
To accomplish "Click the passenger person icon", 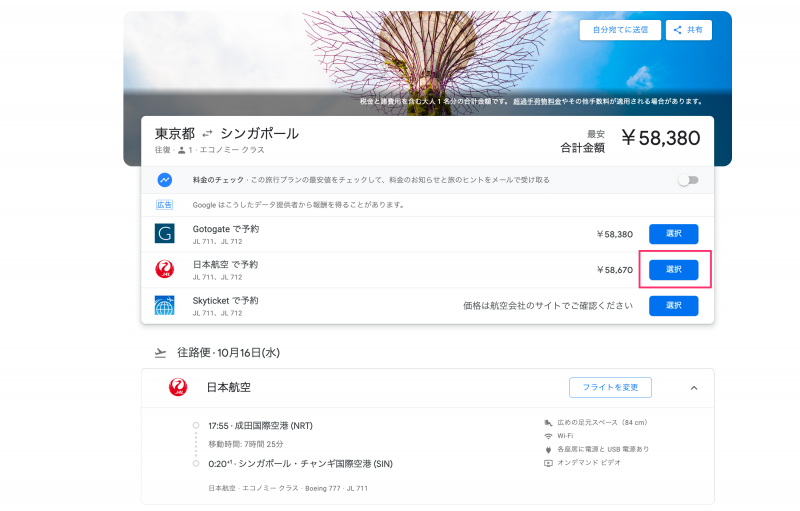I will 181,150.
